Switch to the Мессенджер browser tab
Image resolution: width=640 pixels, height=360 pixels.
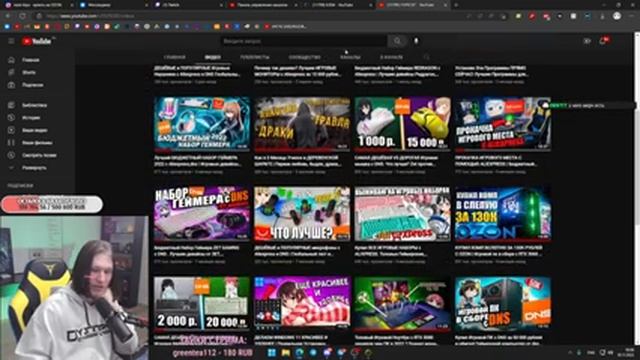[x=112, y=5]
